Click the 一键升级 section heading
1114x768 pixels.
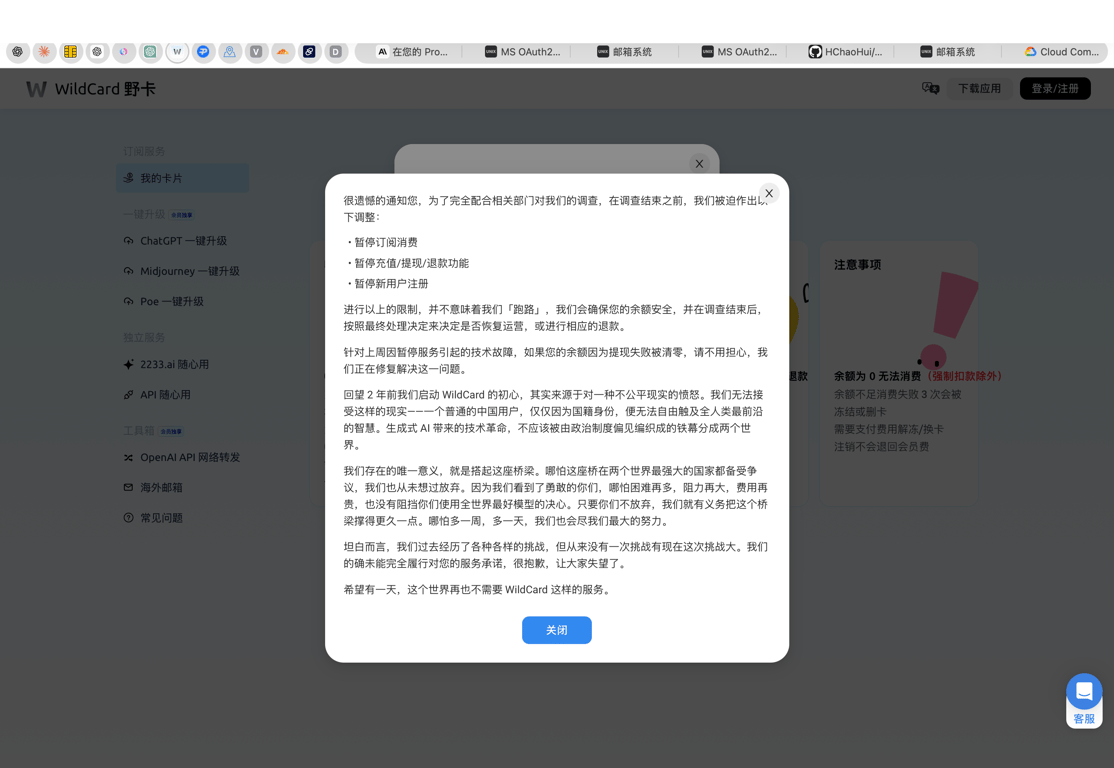[144, 214]
